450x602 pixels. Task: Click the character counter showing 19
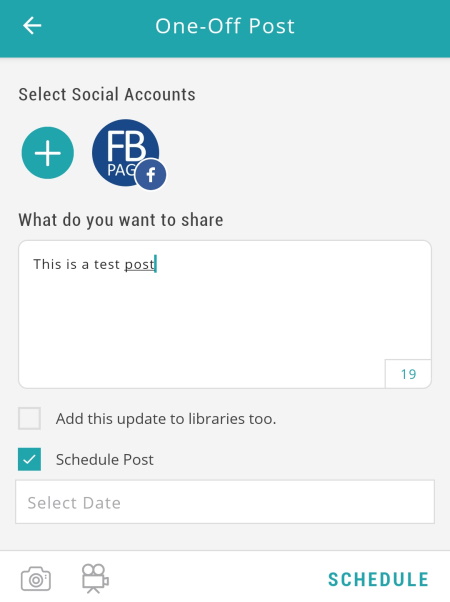coord(408,374)
